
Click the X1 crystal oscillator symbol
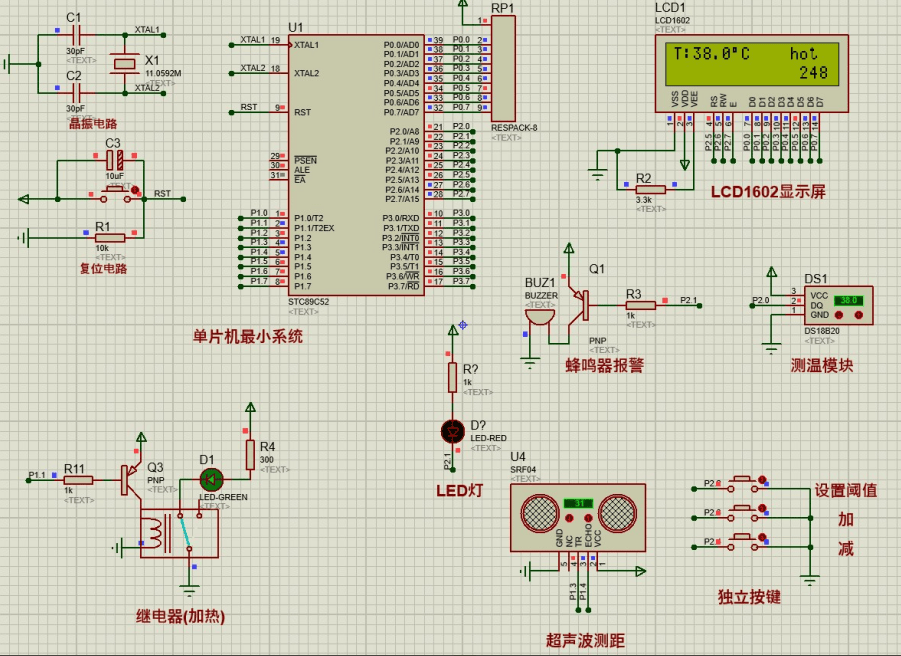tap(123, 62)
